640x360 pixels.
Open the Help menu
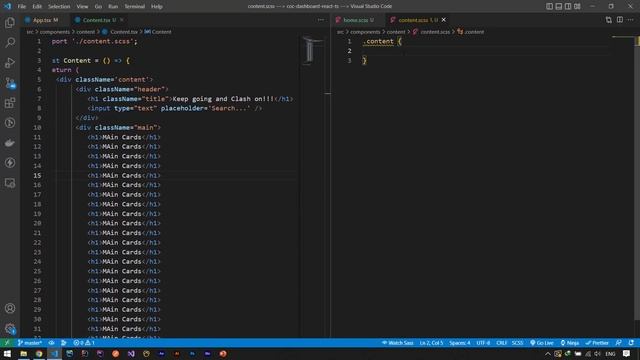click(157, 7)
